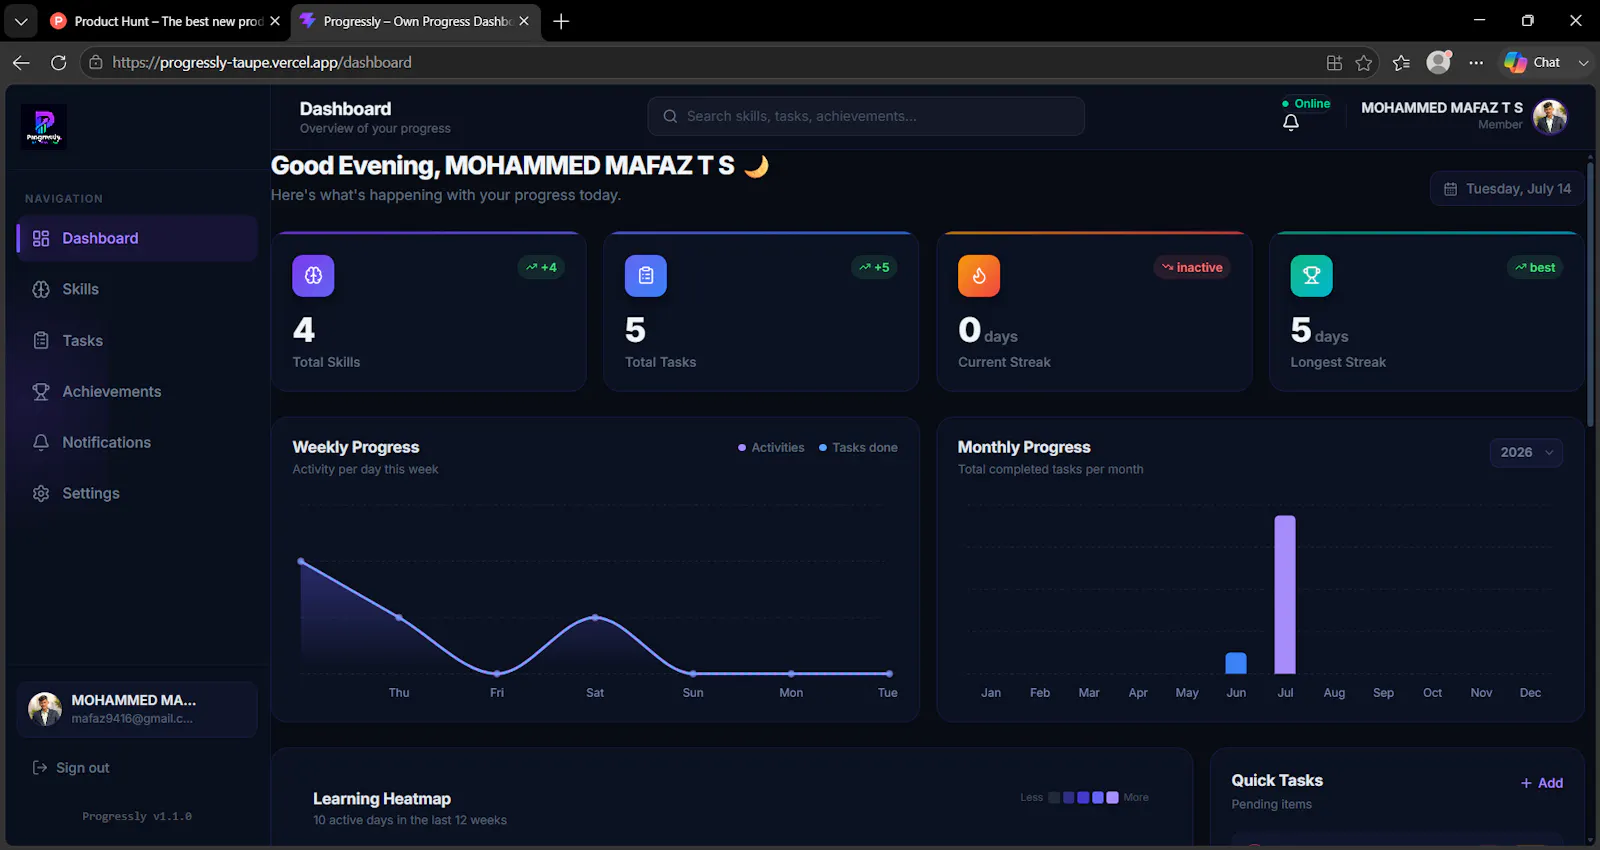
Task: Open the 2026 year dropdown
Action: pos(1526,452)
